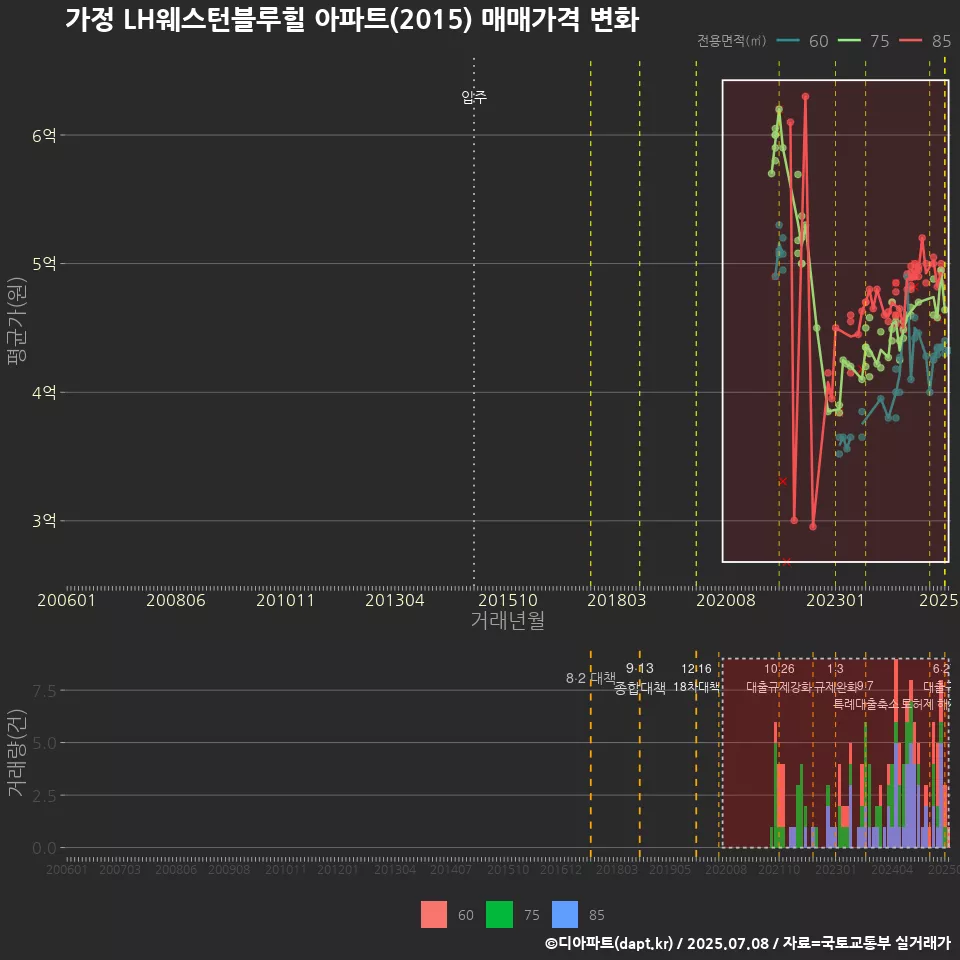The width and height of the screenshot is (960, 960).
Task: Click '200806' on the price chart axis
Action: click(176, 600)
